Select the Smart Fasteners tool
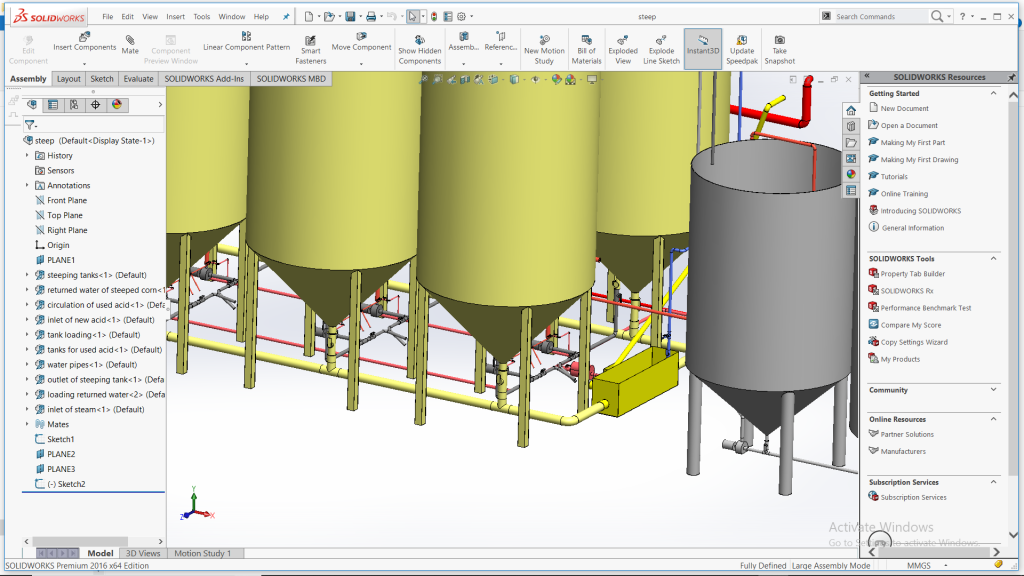This screenshot has height=576, width=1024. tap(311, 41)
